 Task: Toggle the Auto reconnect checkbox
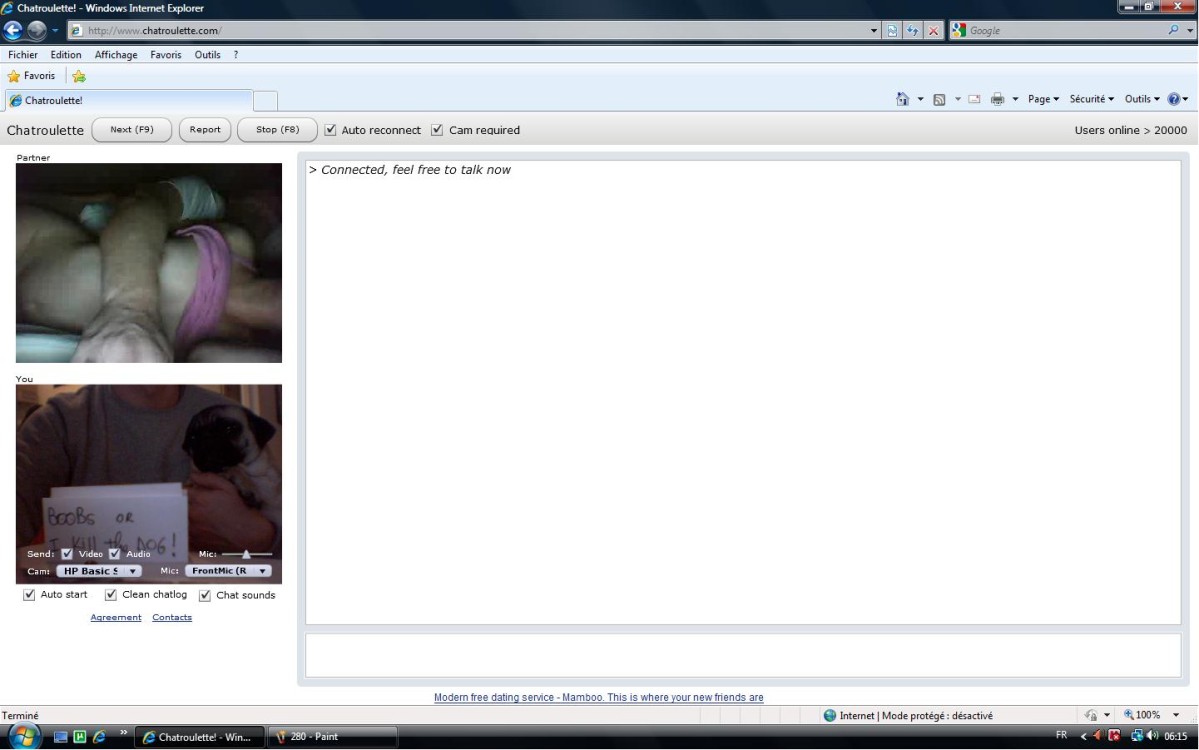(x=330, y=130)
